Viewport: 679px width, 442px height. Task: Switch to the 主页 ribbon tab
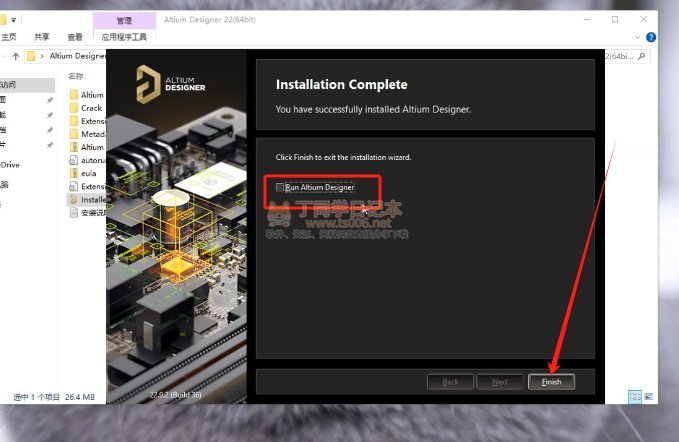pos(9,37)
